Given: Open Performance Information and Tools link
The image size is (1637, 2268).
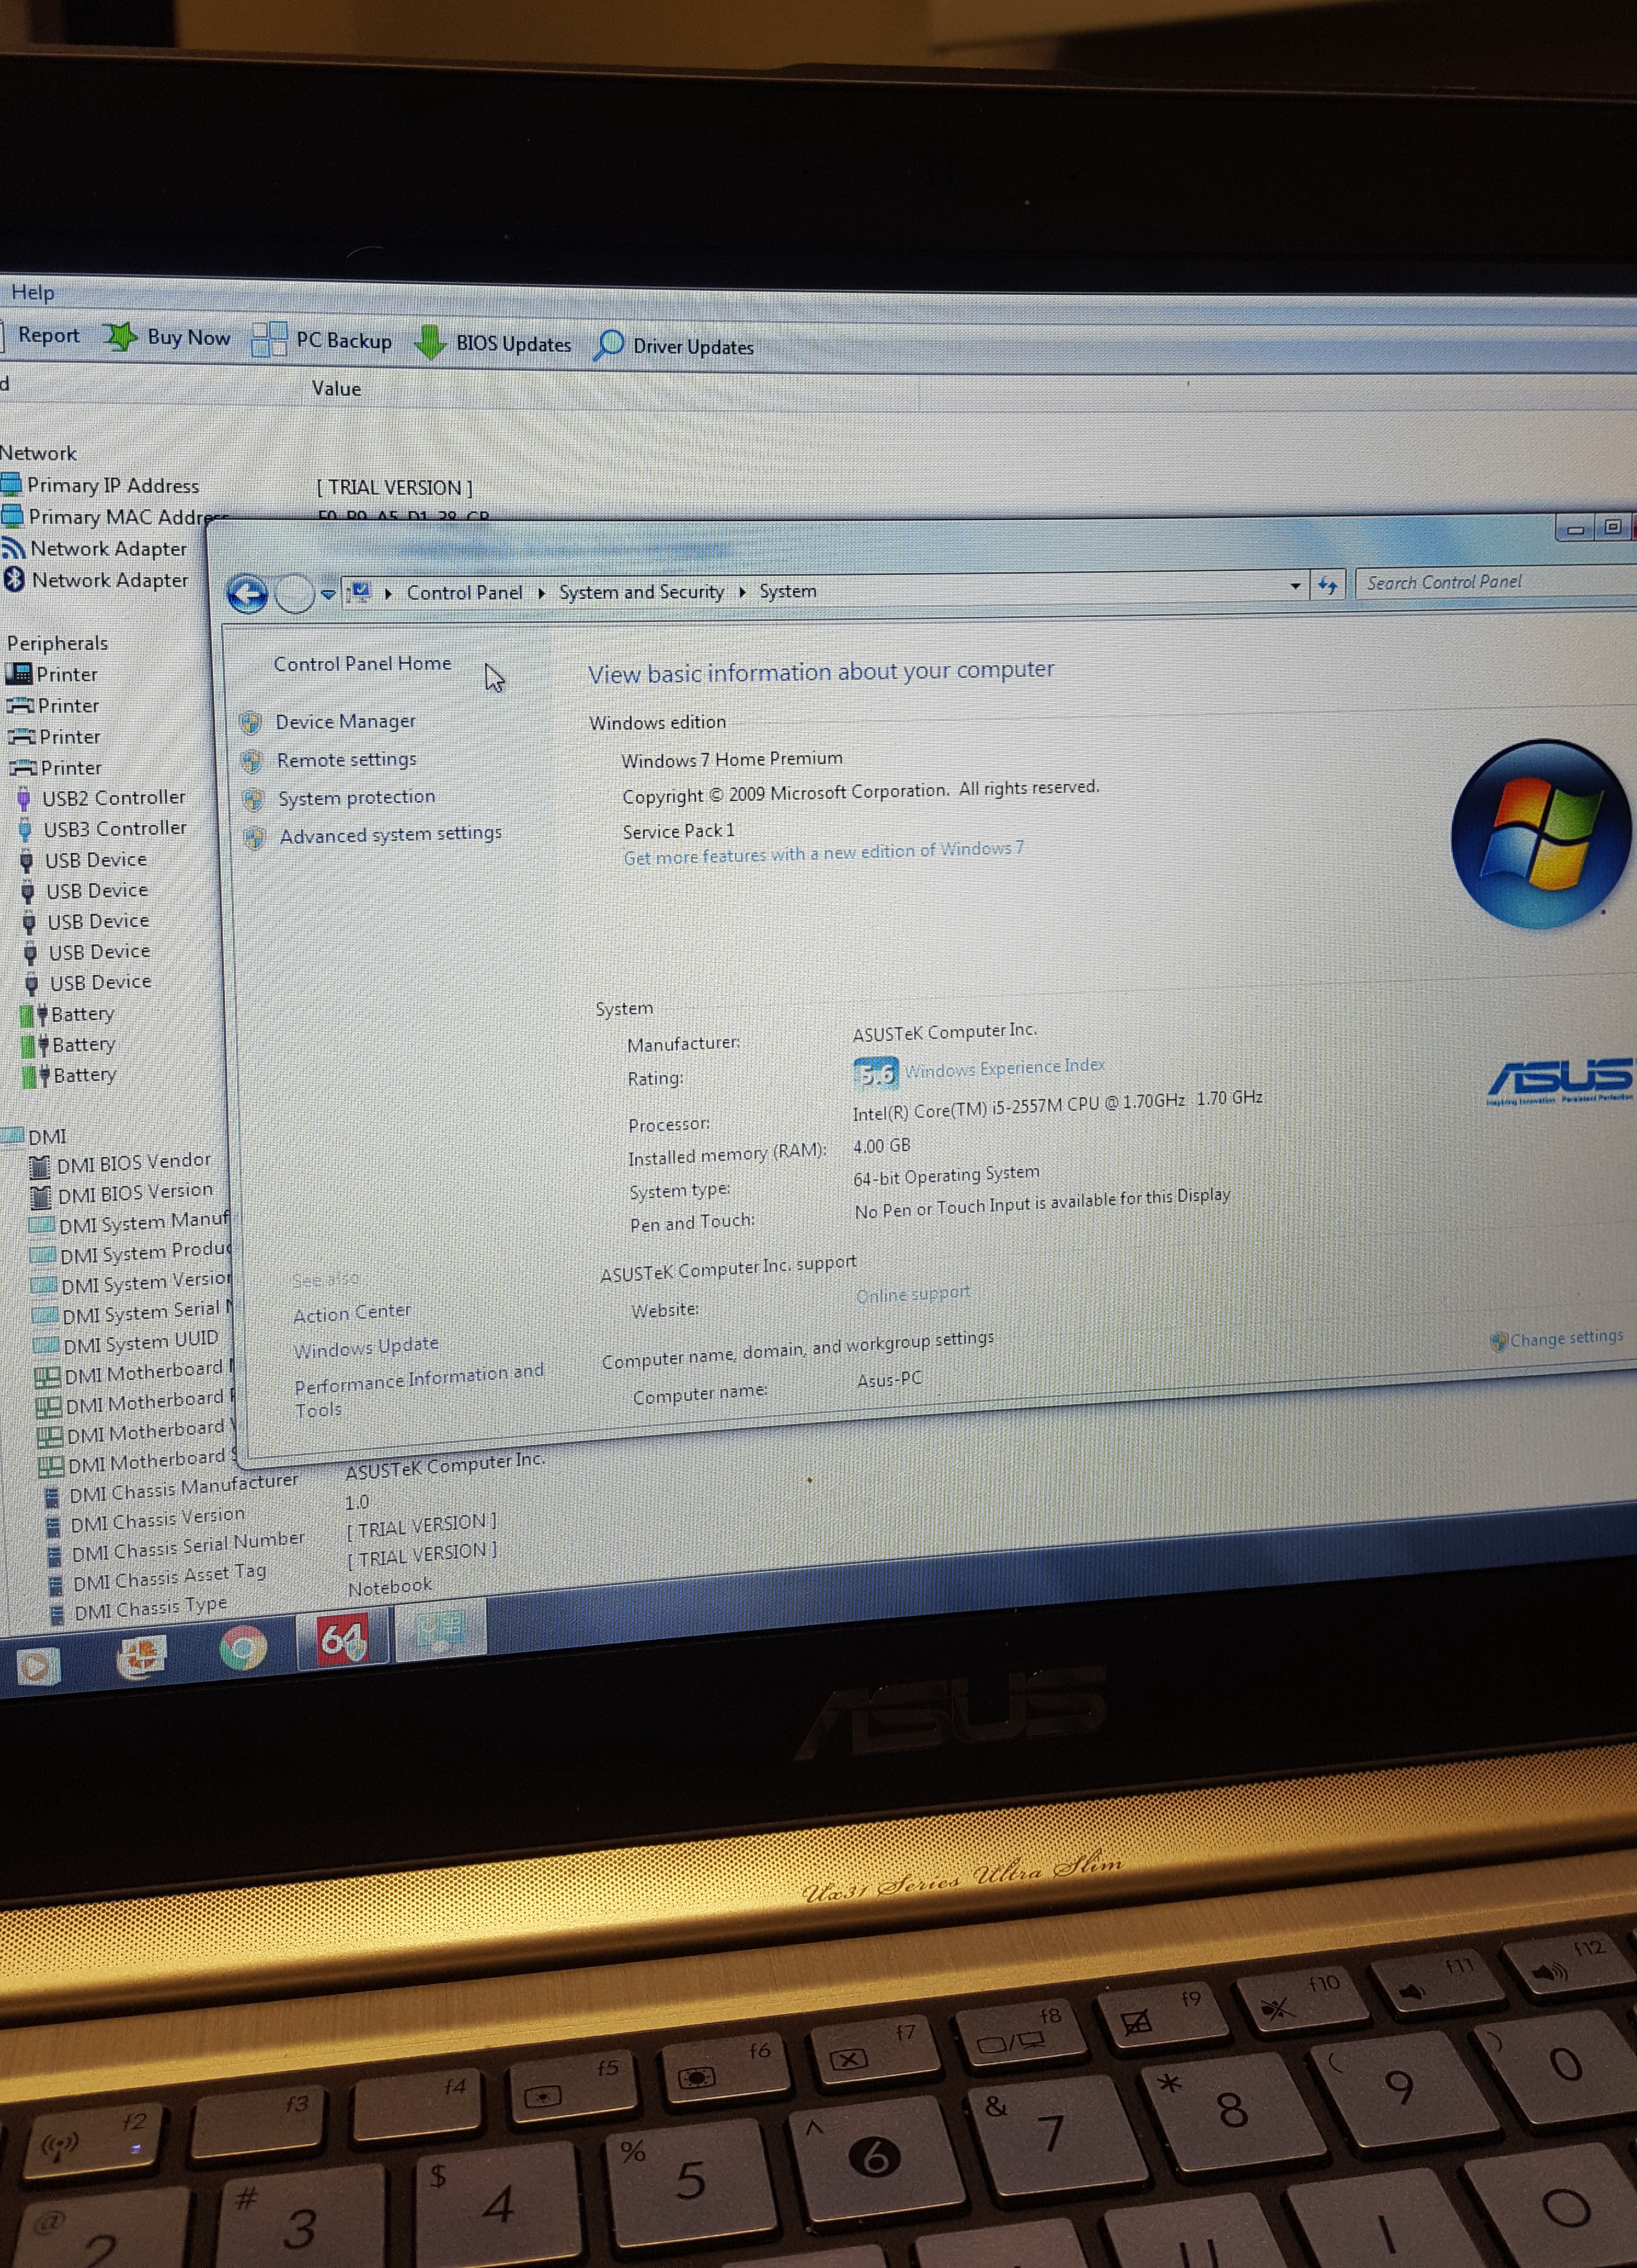Looking at the screenshot, I should click(419, 1390).
